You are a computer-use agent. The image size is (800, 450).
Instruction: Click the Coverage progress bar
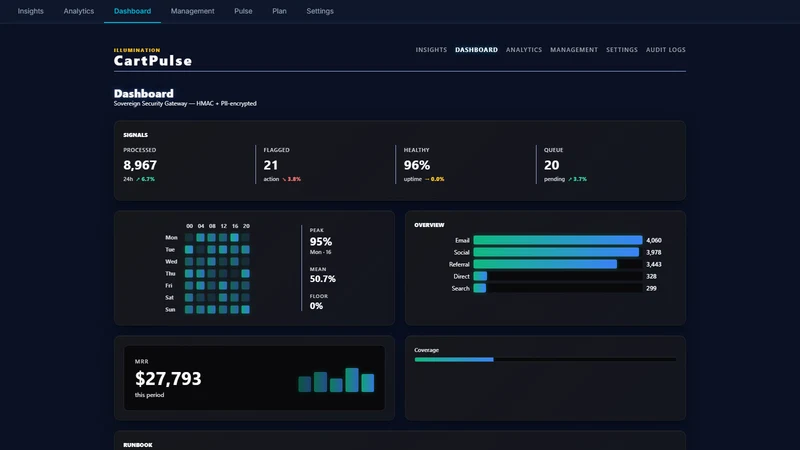tap(545, 360)
